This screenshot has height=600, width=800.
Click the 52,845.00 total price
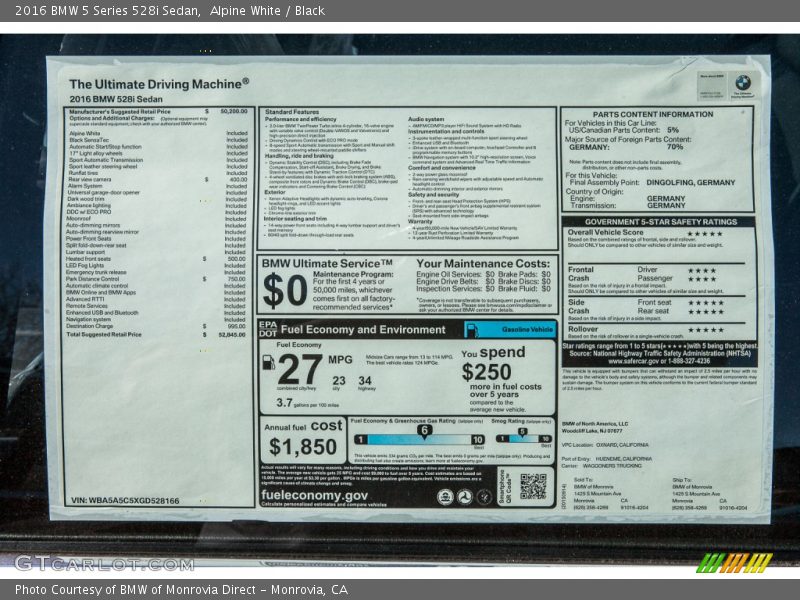[232, 335]
